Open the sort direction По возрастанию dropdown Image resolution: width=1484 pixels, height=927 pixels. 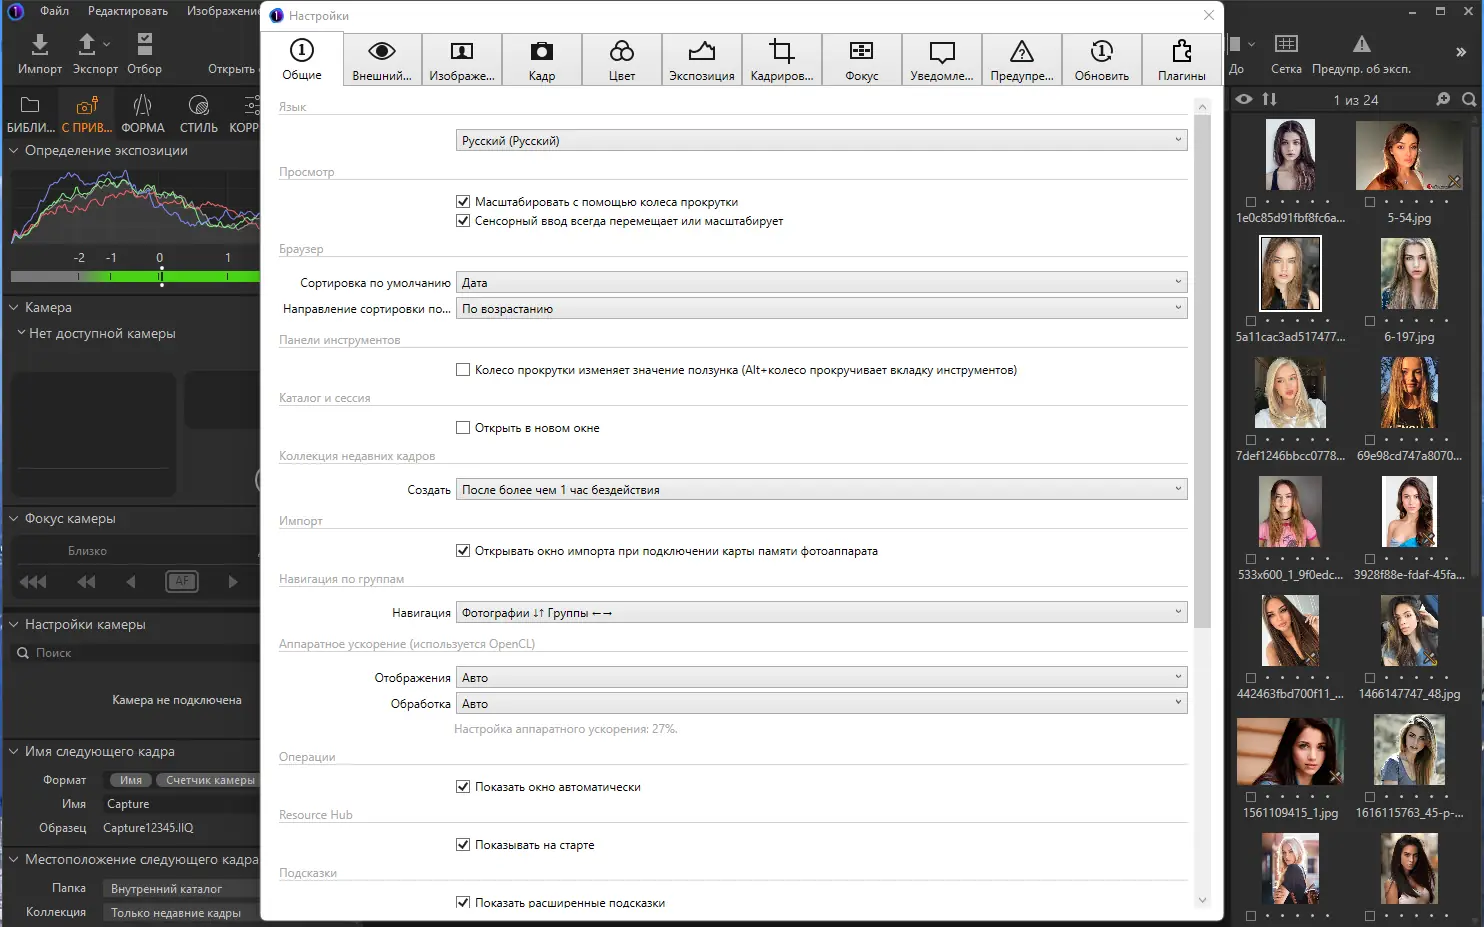click(821, 309)
